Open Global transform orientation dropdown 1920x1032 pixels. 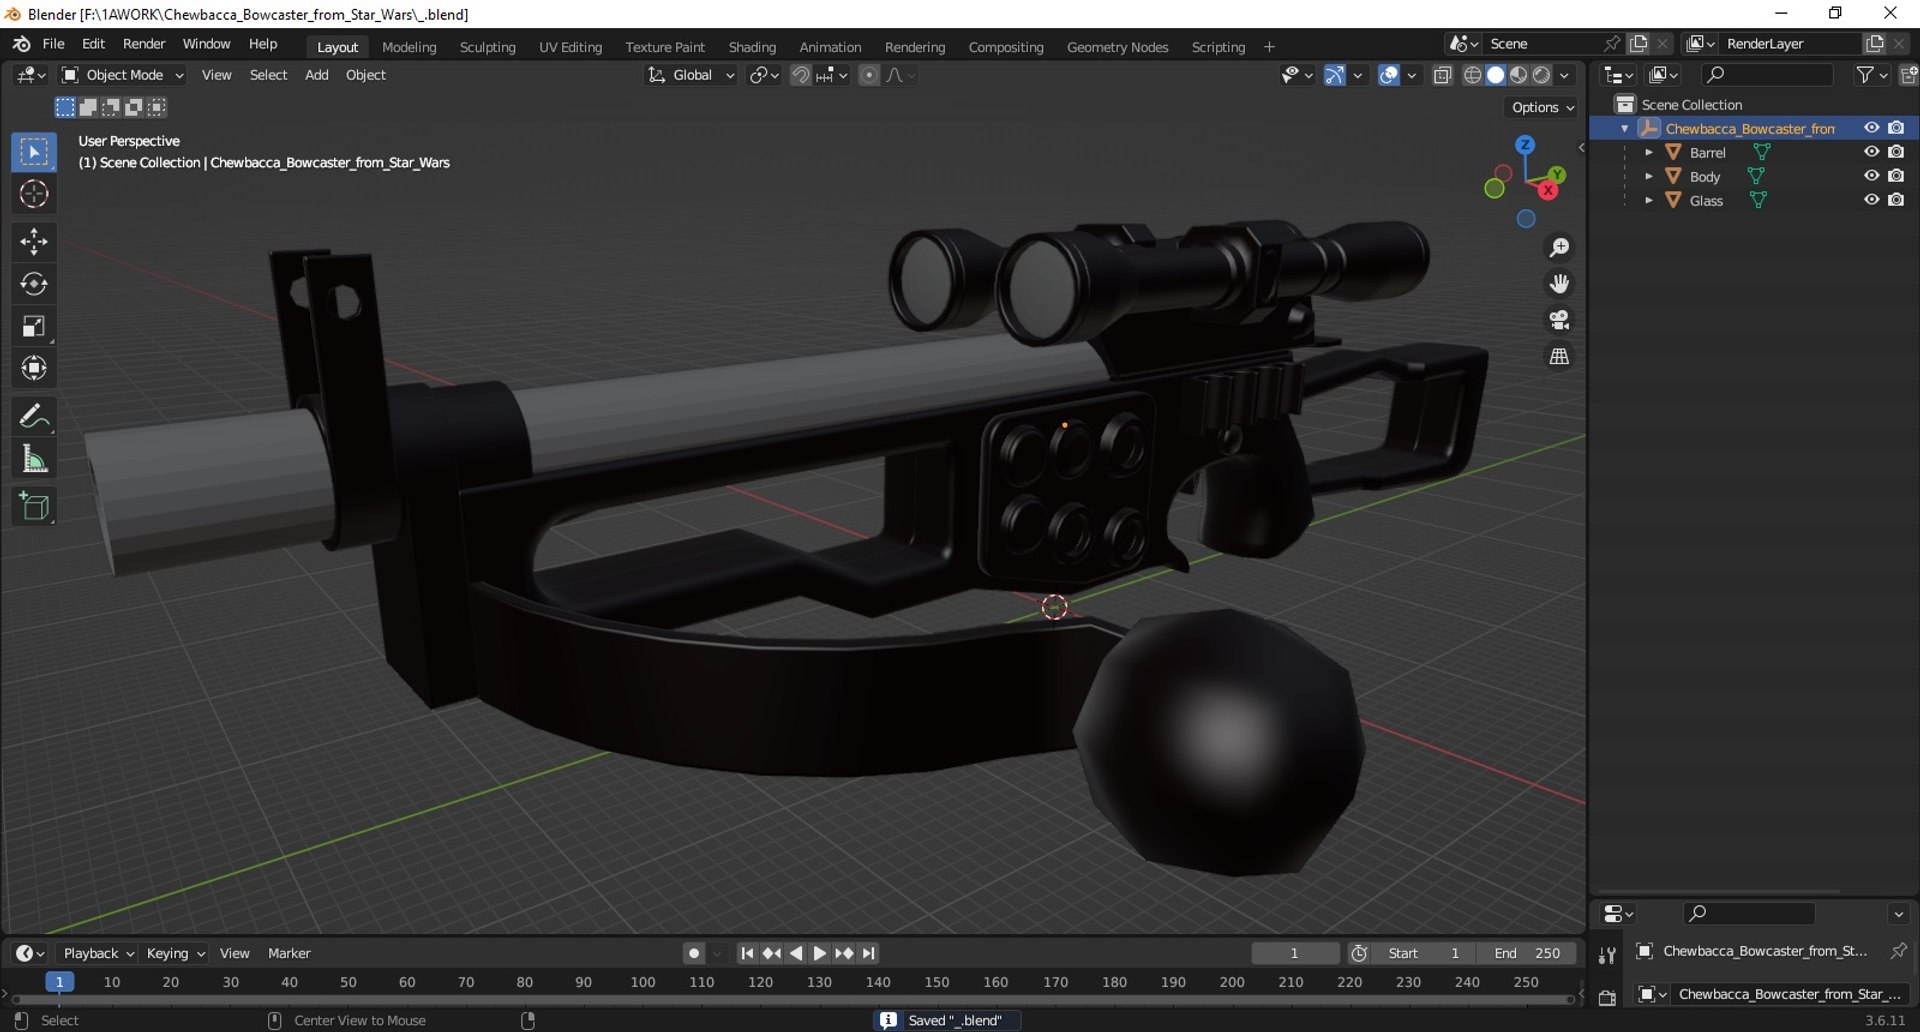coord(691,75)
